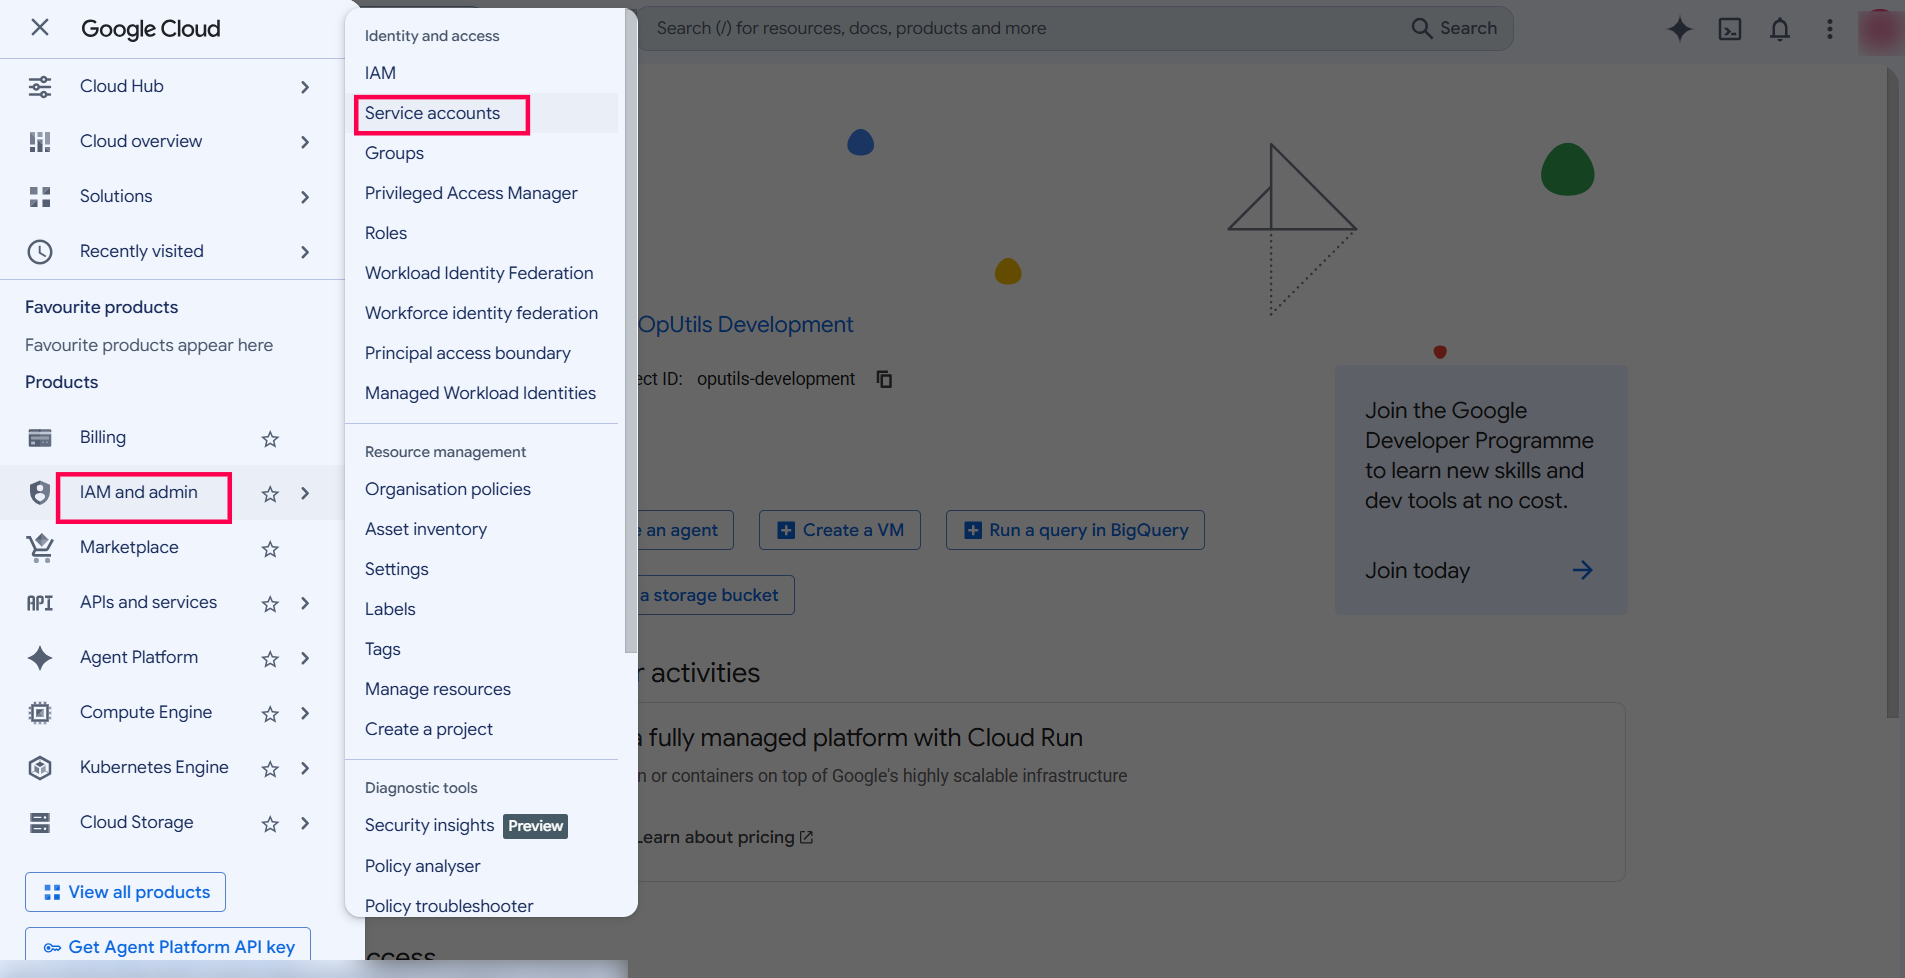Click the Recently visited clock icon
The image size is (1905, 978).
pos(40,252)
